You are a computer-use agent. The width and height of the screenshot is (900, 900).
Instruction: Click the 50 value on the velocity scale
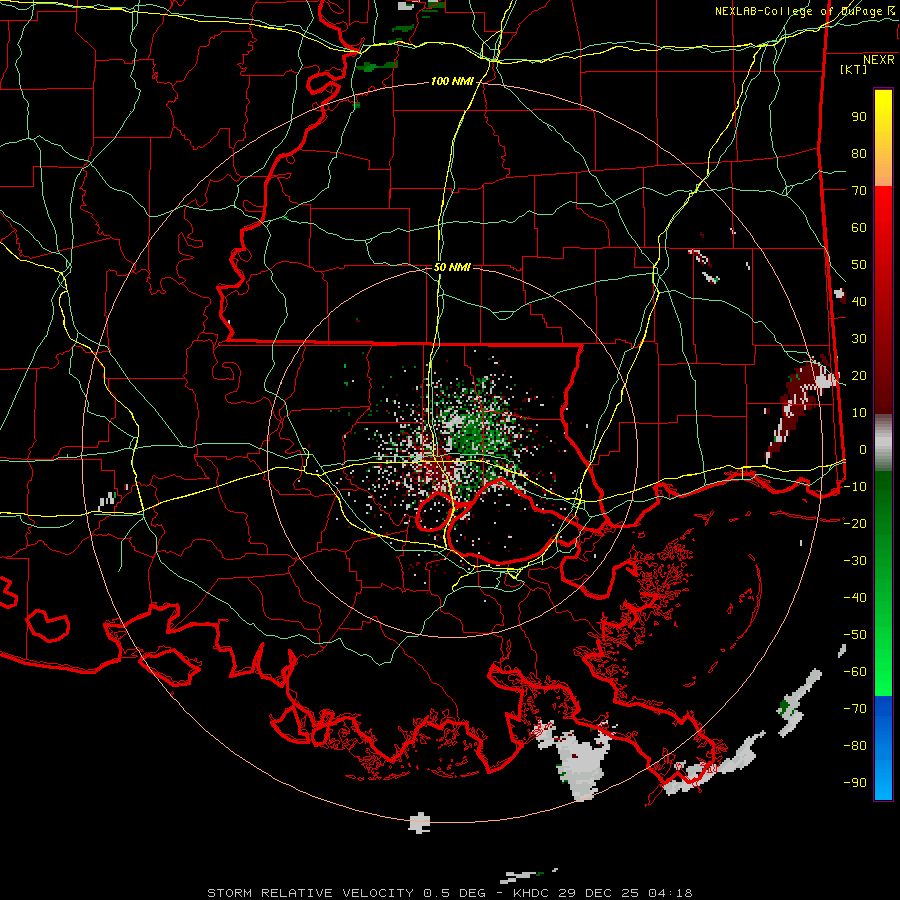[859, 265]
